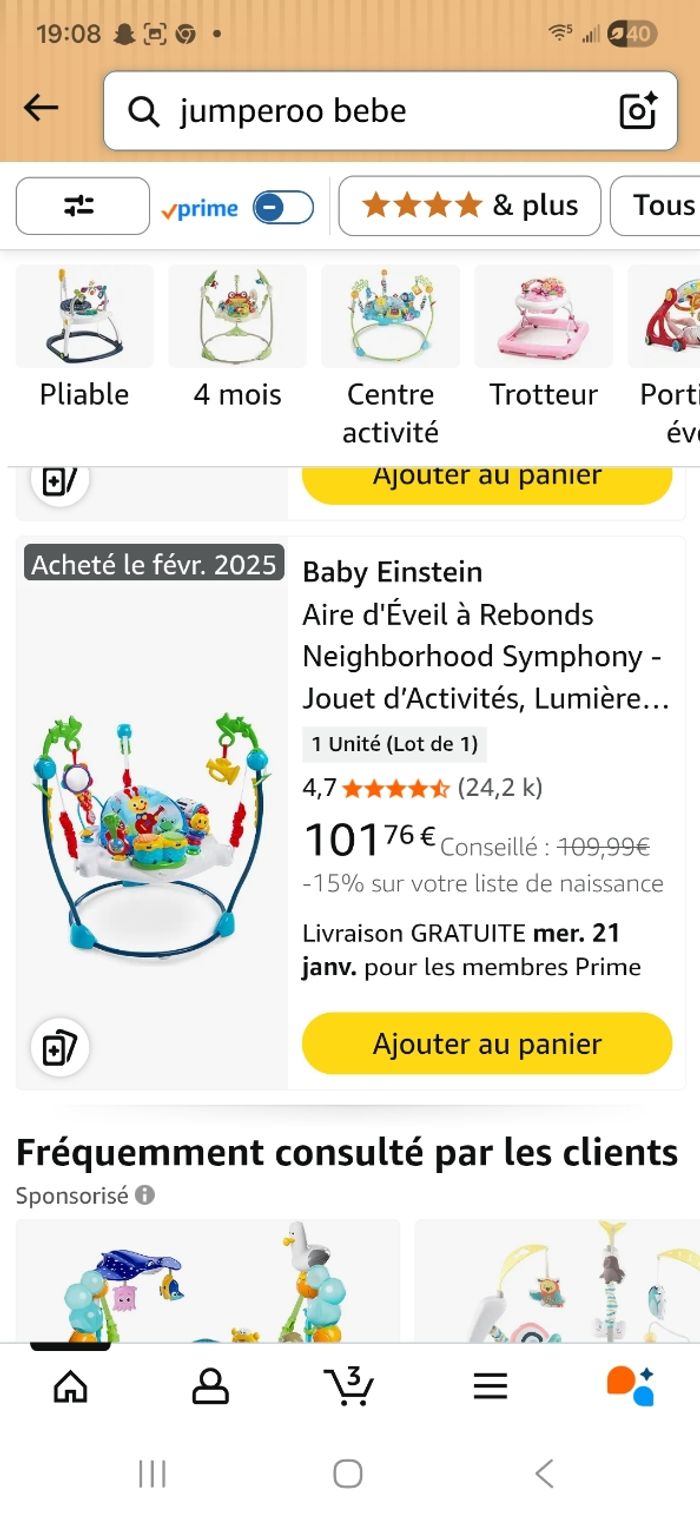This screenshot has width=700, height=1517.
Task: Toggle the Prime filter switch
Action: pyautogui.click(x=283, y=207)
